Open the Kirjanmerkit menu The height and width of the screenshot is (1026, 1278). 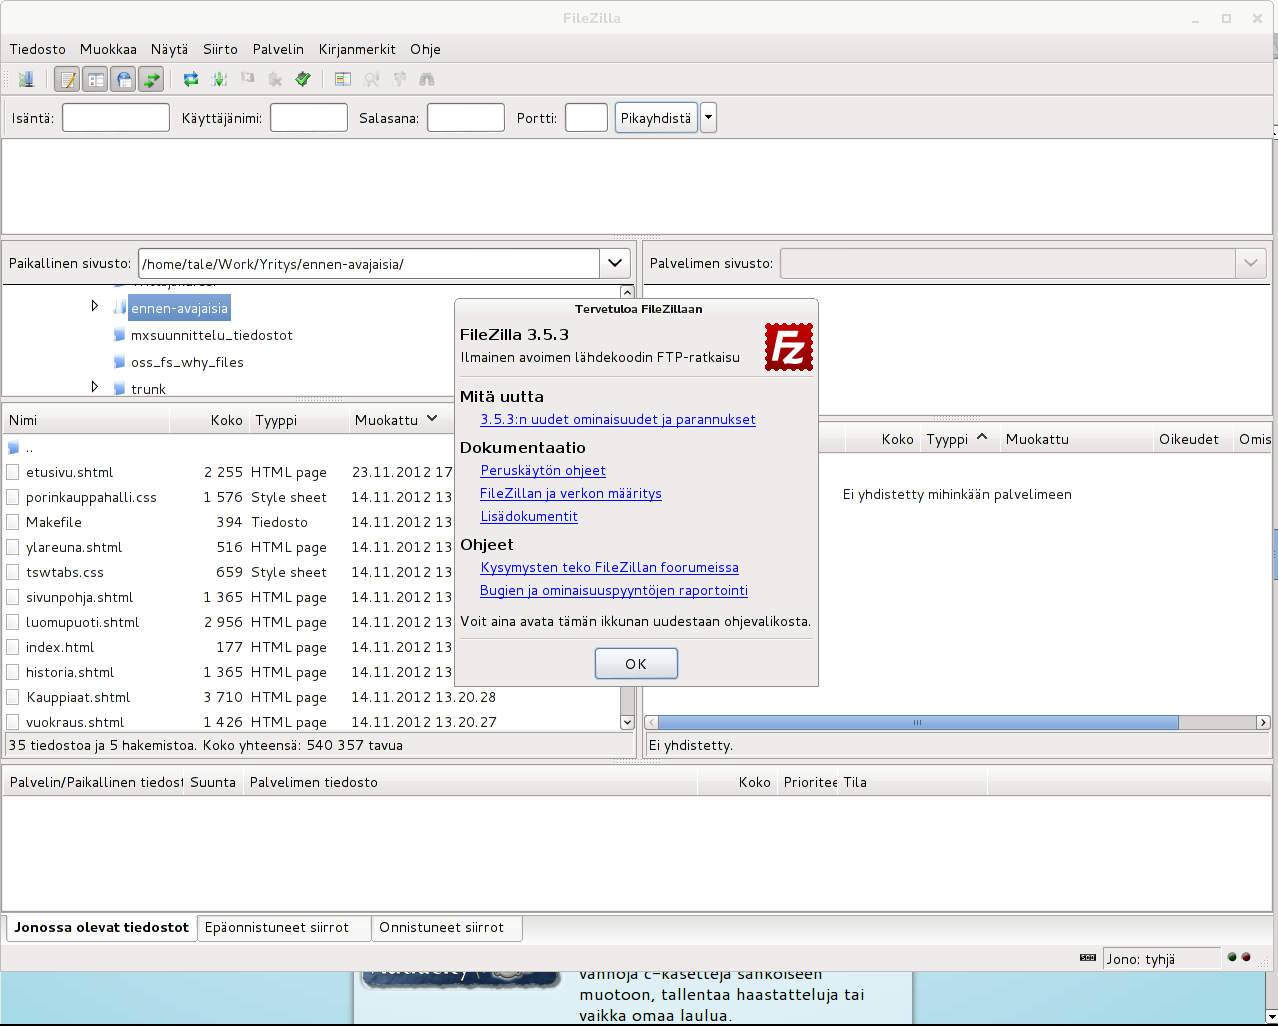point(357,49)
